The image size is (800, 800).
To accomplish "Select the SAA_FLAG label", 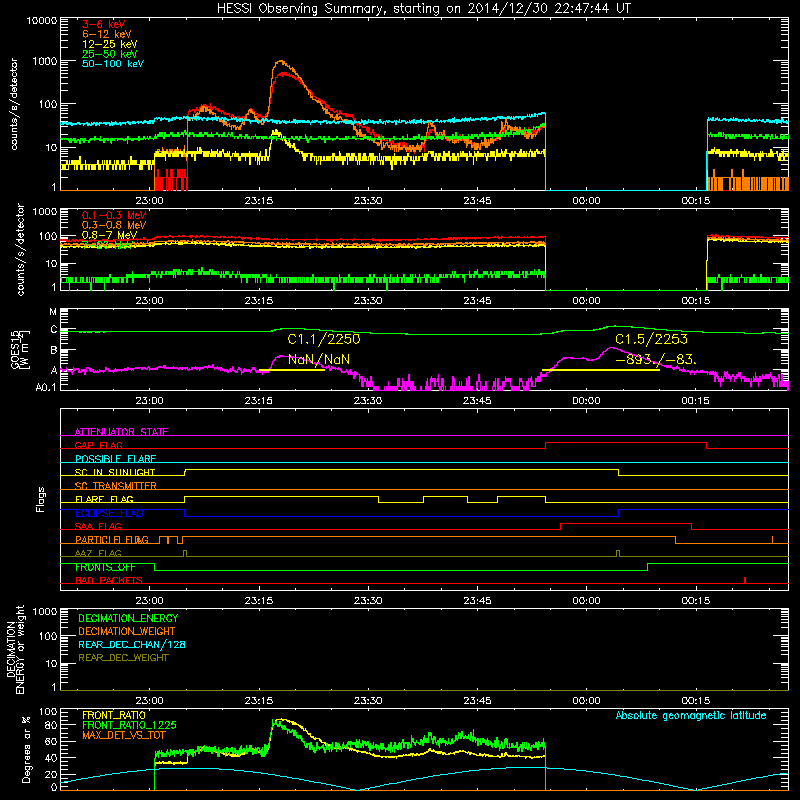I will click(98, 526).
